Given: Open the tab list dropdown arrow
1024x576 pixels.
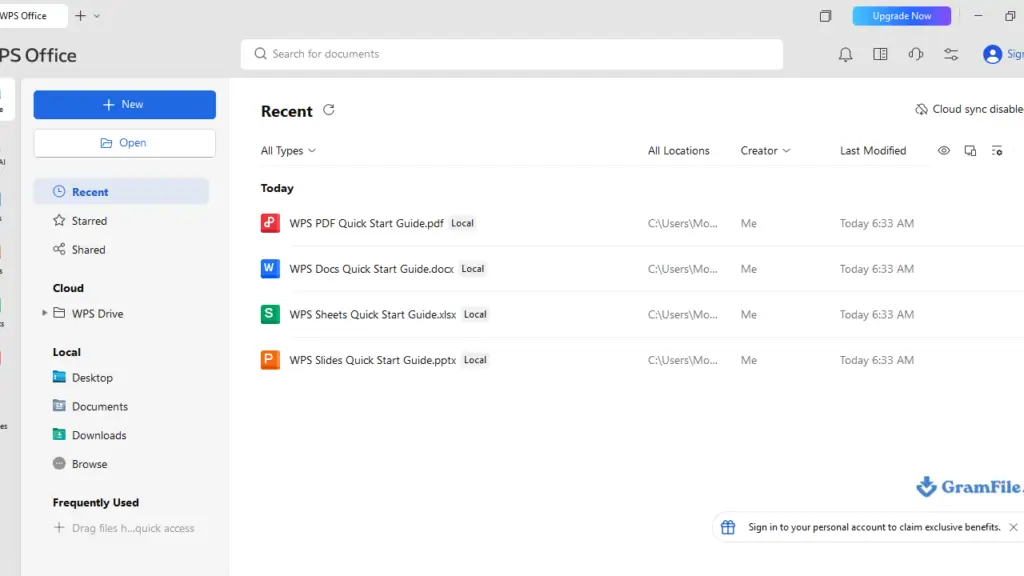Looking at the screenshot, I should pyautogui.click(x=97, y=16).
